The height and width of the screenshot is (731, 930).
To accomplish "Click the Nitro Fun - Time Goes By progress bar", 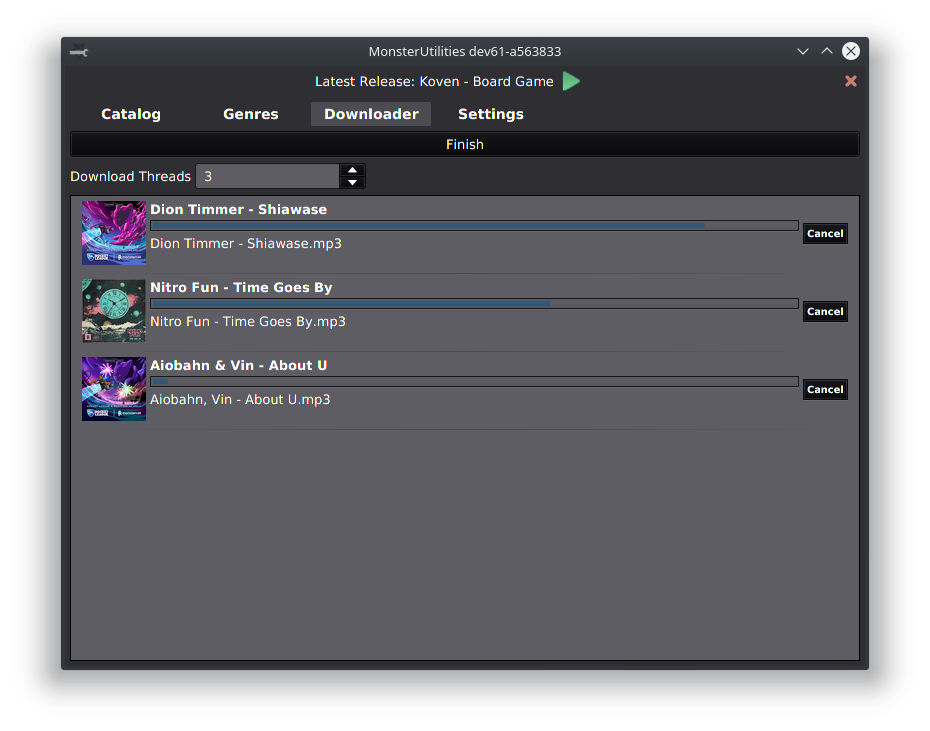I will point(474,303).
